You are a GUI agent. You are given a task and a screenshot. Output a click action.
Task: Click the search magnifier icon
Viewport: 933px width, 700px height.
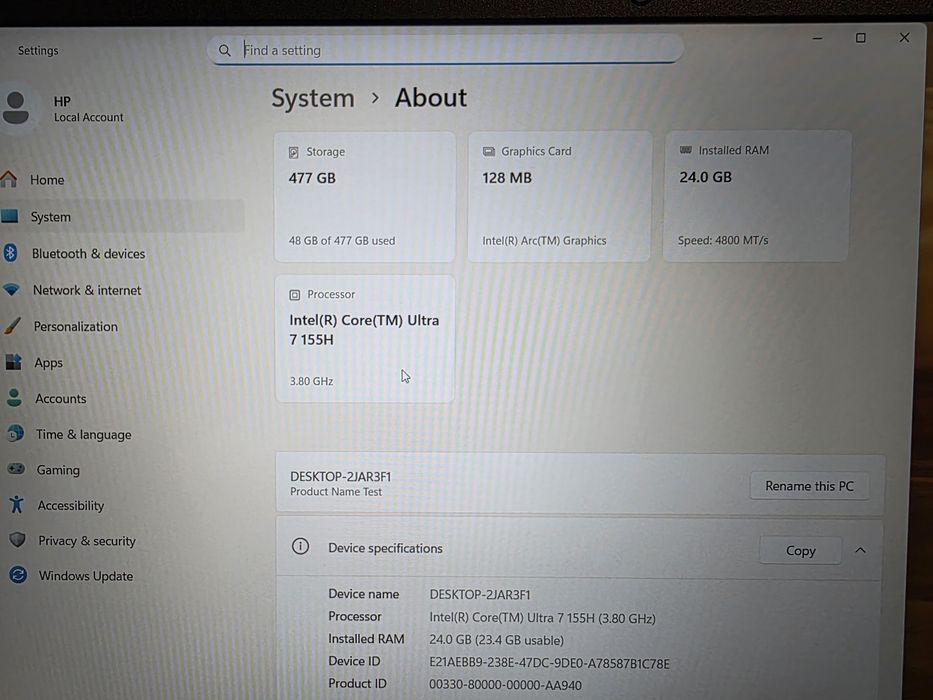pos(224,51)
